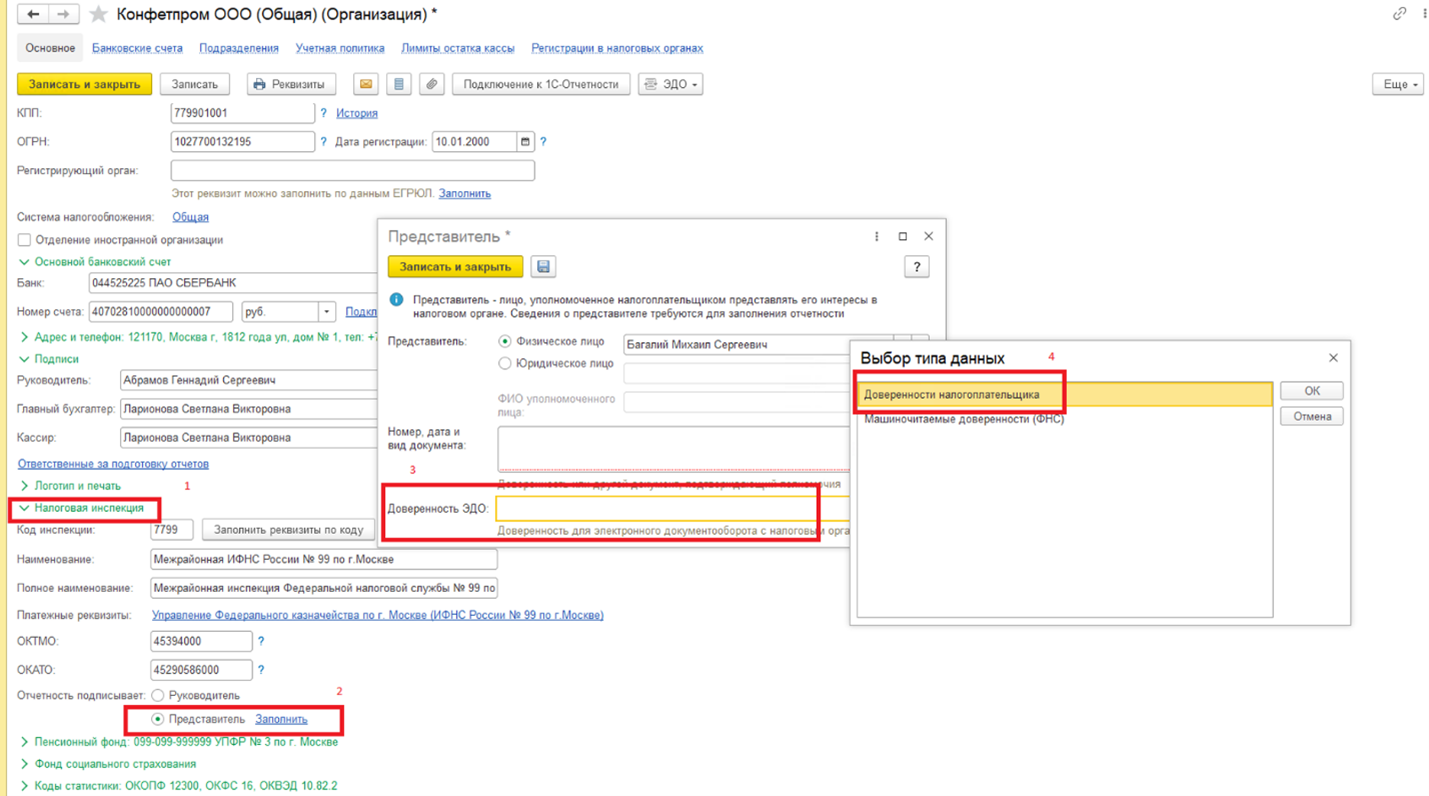Screen dimensions: 1429x796
Task: Close the Выбор типа данных window
Action: (1332, 358)
